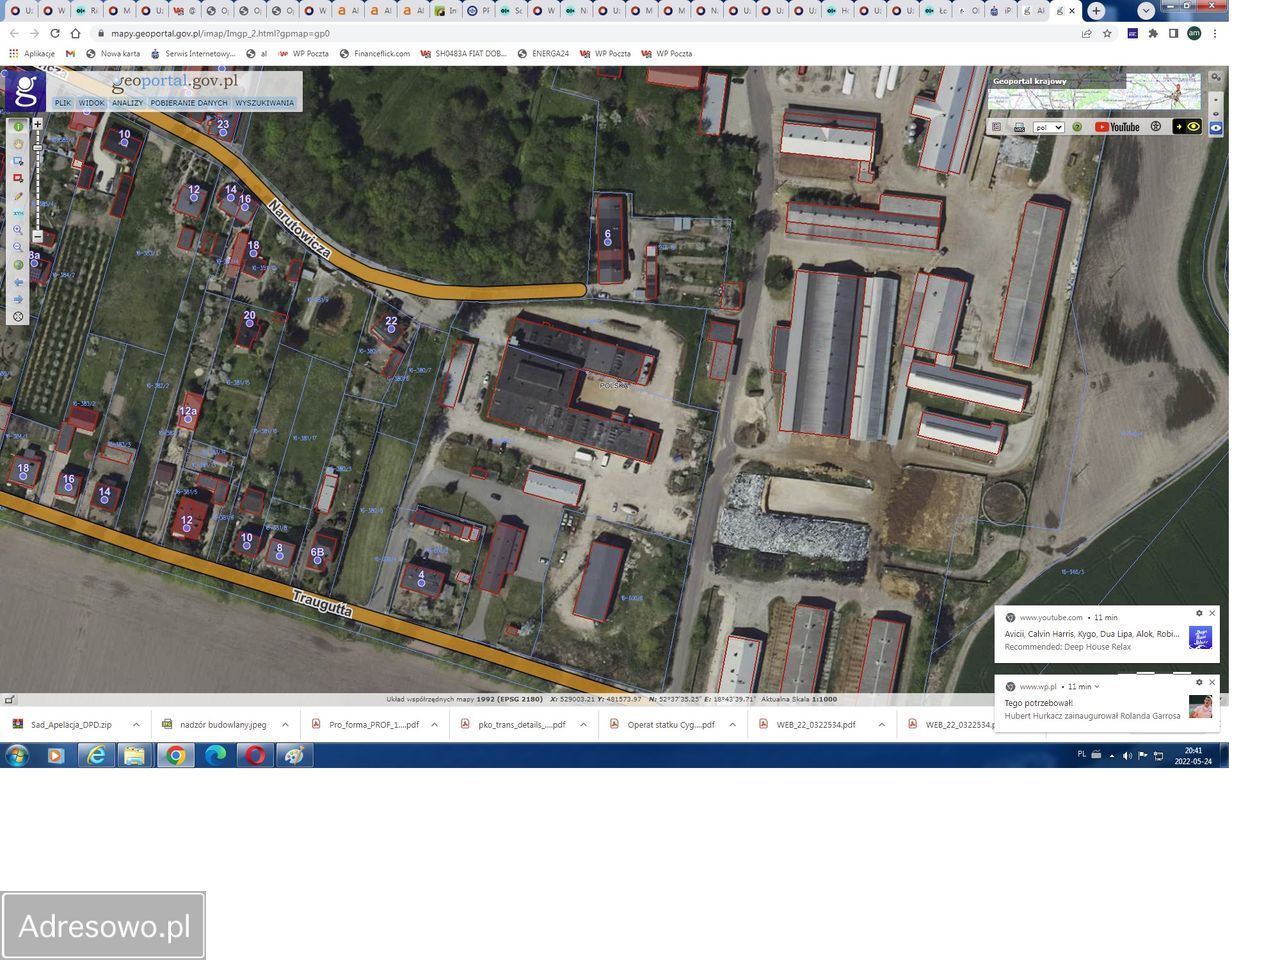
Task: Pick the pencil drawing tool
Action: tap(18, 196)
